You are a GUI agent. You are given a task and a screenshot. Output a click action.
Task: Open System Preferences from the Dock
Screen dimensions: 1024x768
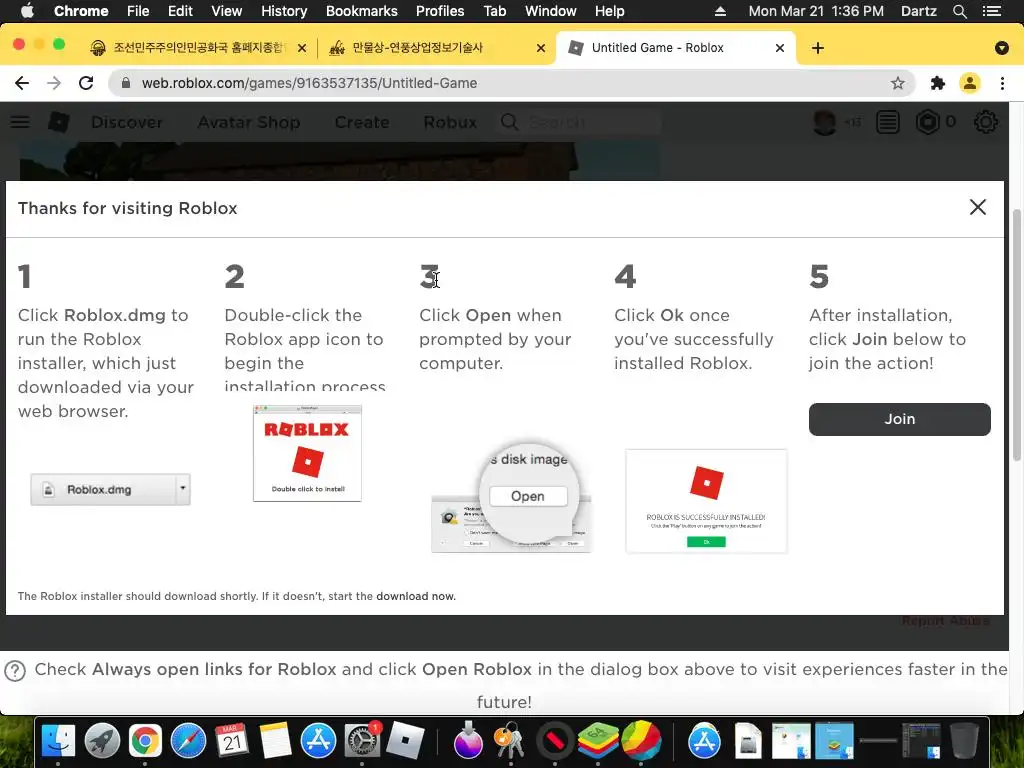362,742
